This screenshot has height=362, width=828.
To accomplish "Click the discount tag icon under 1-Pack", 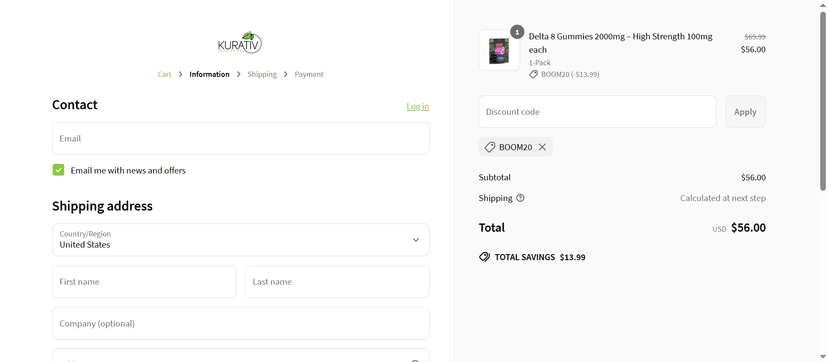I will 533,74.
